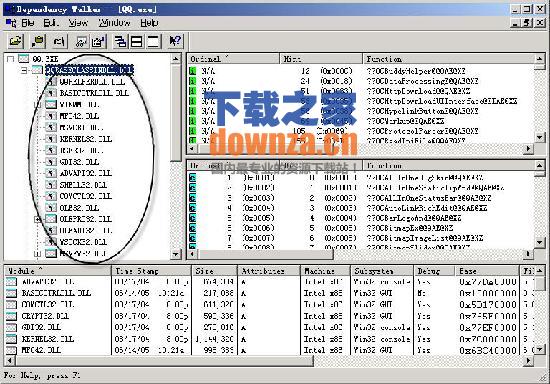Click the Open file toolbar icon
Screen dimensions: 550x384
[x=16, y=41]
